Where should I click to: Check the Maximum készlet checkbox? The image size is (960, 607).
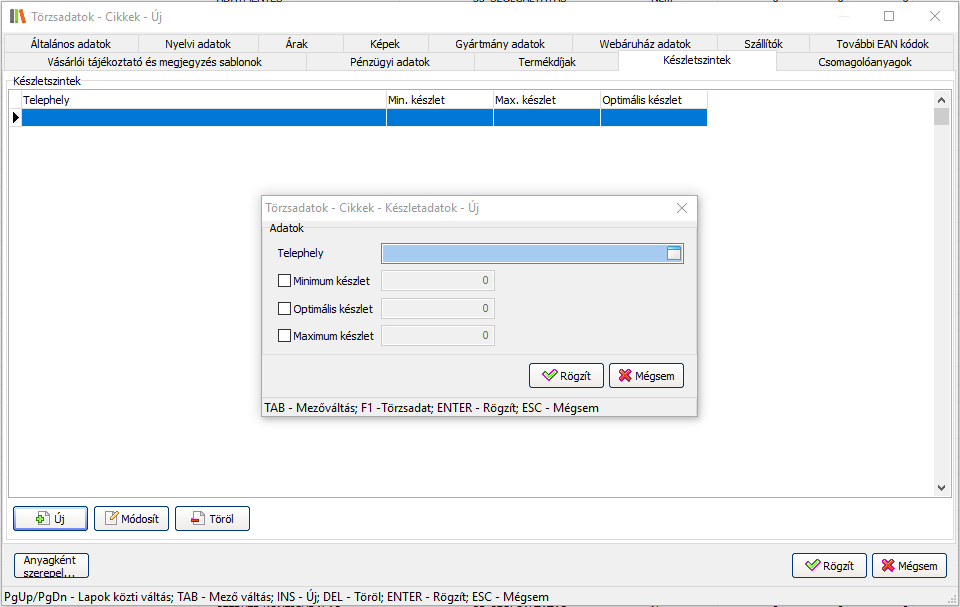pyautogui.click(x=284, y=336)
